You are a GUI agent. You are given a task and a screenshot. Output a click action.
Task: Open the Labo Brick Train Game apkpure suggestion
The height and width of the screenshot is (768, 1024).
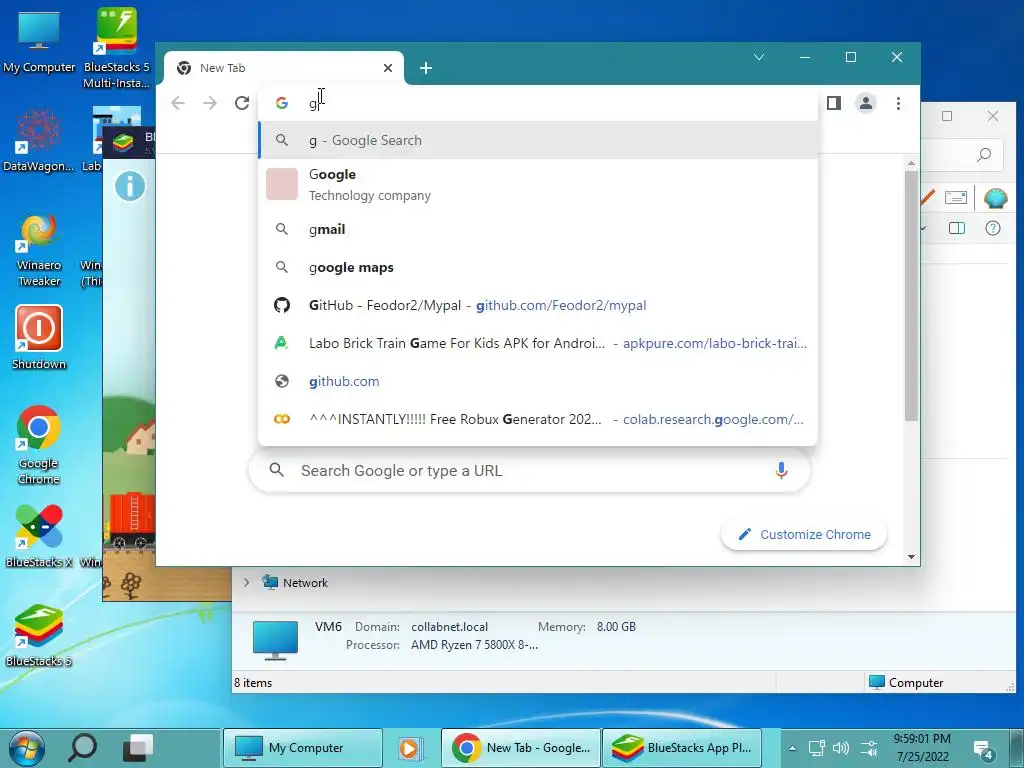coord(539,343)
